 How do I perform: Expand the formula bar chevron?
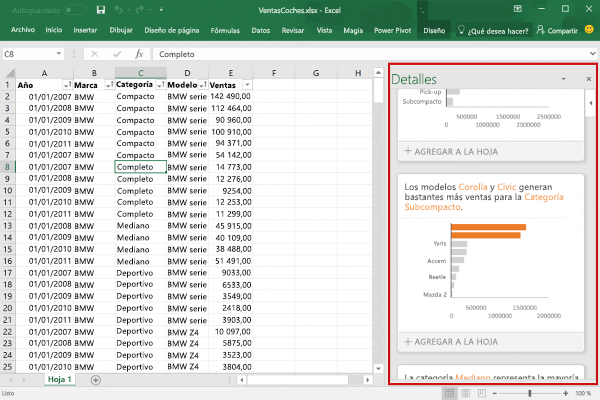coord(592,54)
